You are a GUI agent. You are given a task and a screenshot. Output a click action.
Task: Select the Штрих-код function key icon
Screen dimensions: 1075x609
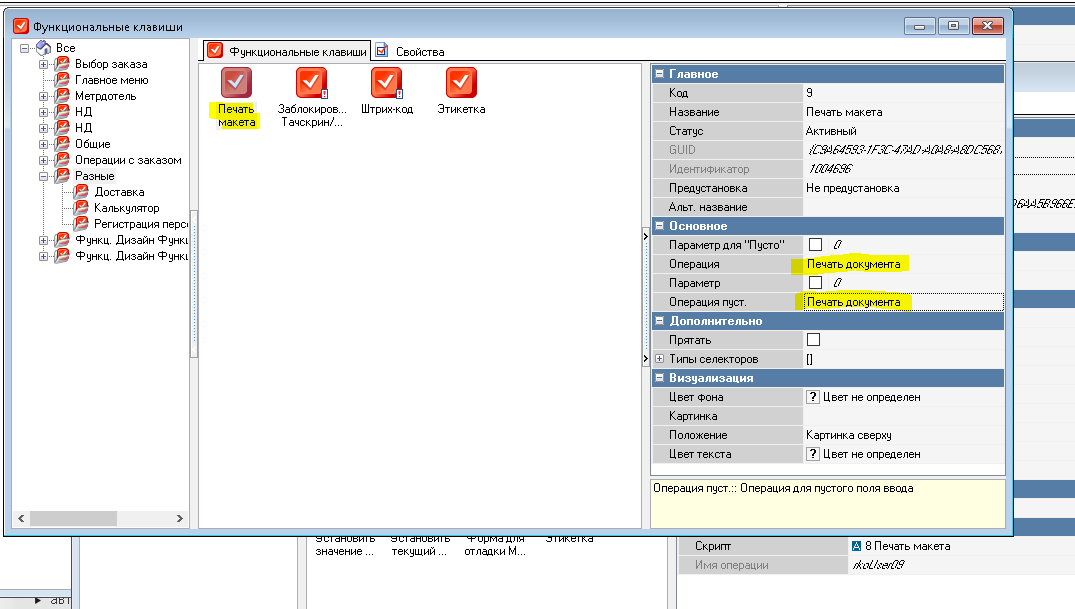pos(386,83)
